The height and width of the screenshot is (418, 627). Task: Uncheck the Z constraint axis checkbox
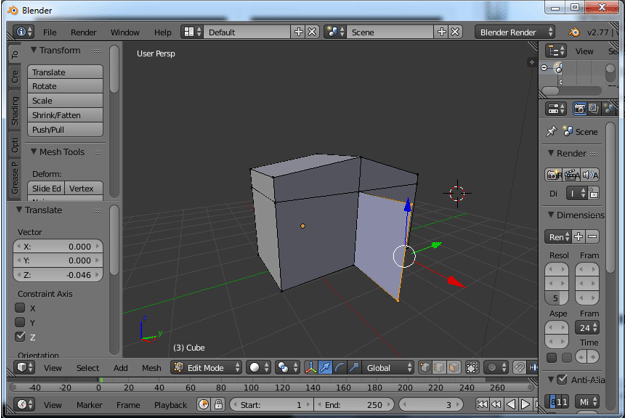[20, 336]
